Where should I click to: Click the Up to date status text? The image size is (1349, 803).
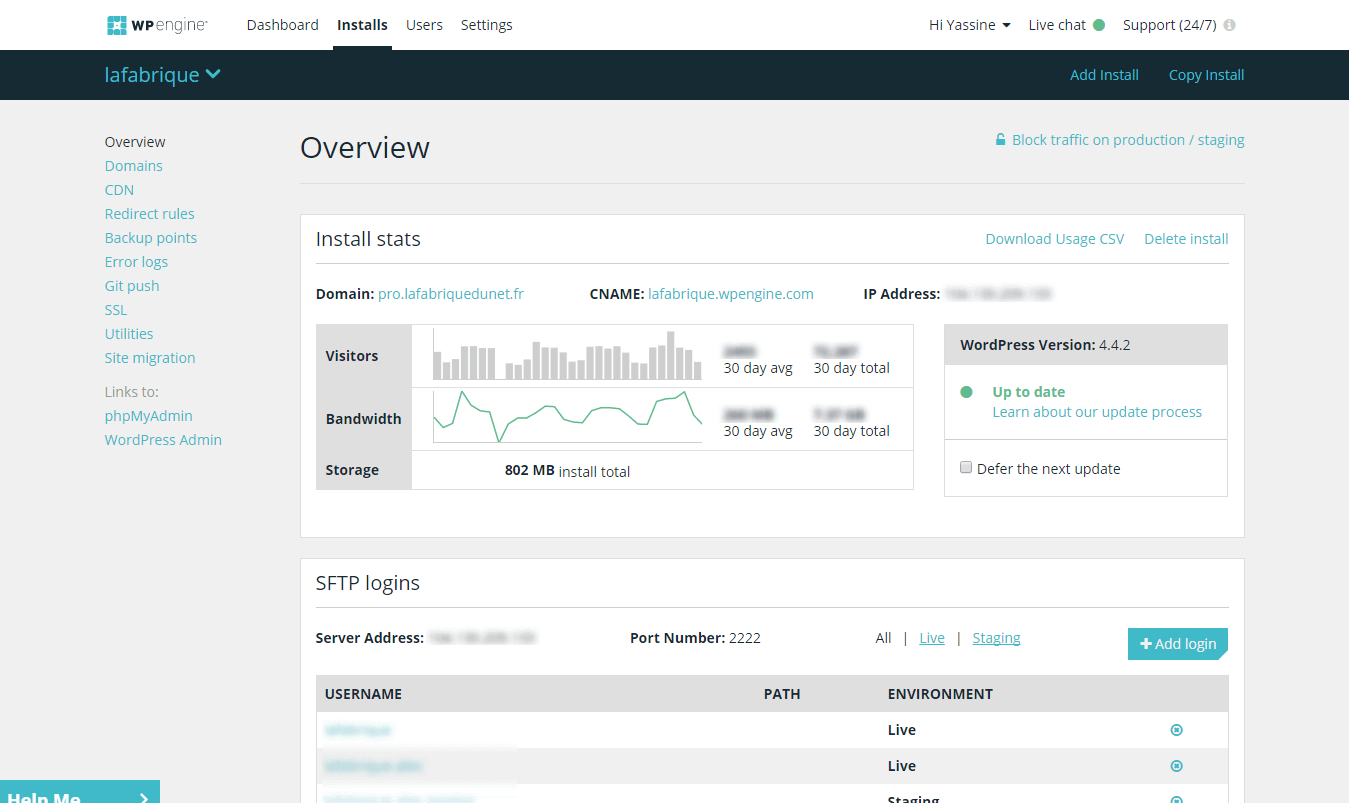pyautogui.click(x=1028, y=392)
